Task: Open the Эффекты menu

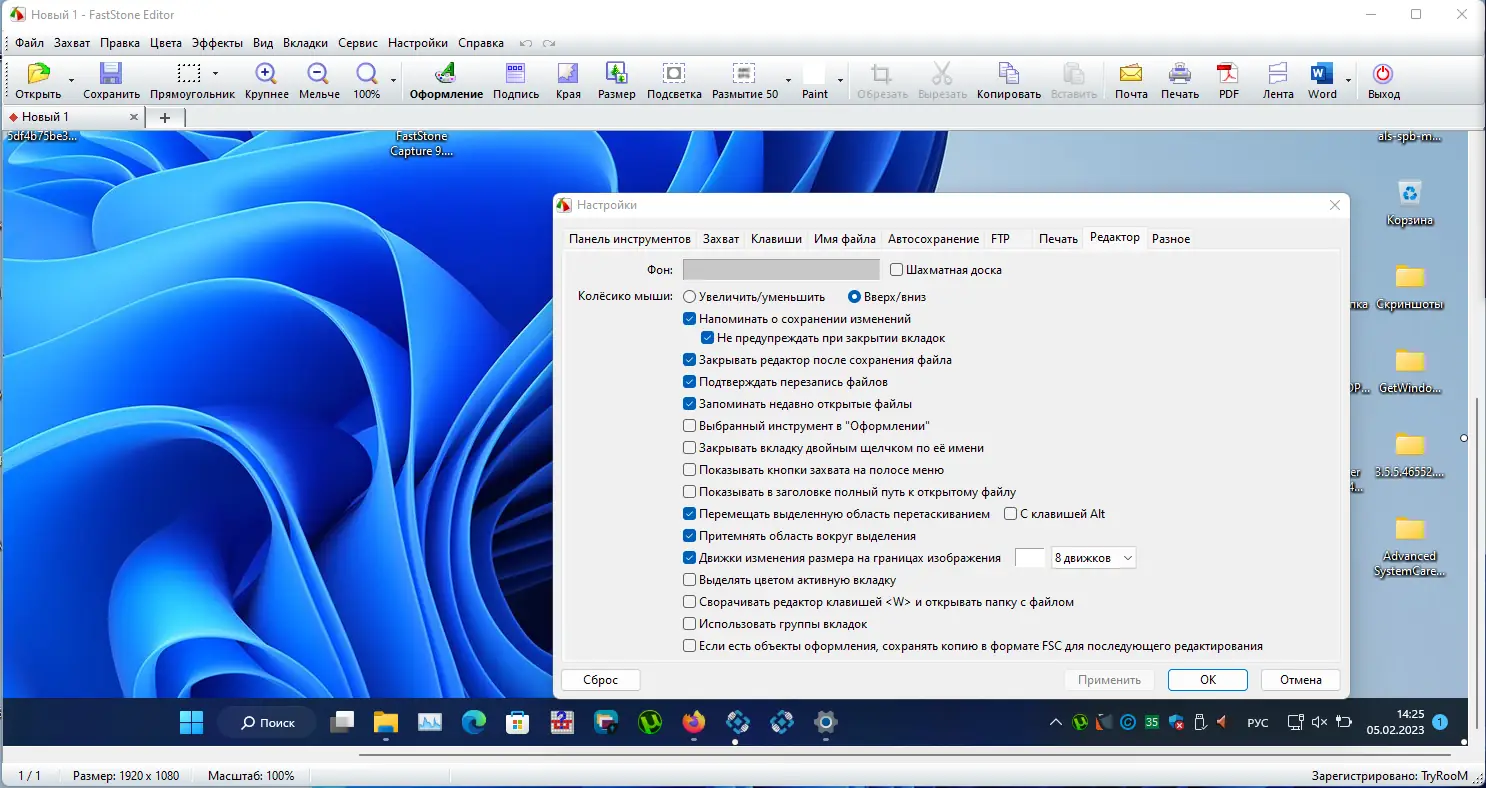Action: coord(217,43)
